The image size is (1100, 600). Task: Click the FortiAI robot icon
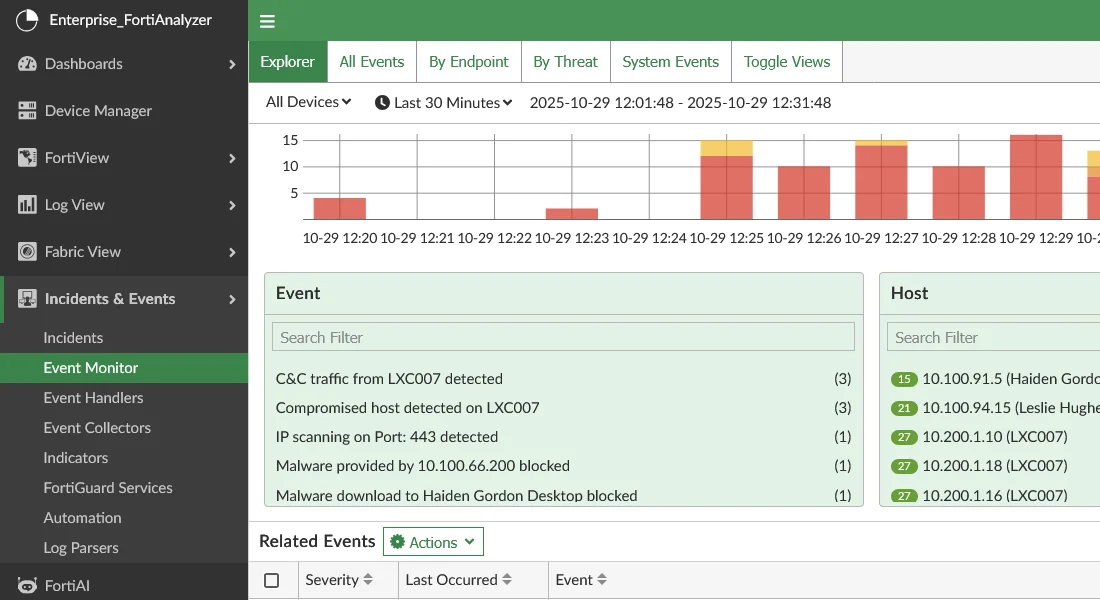pyautogui.click(x=27, y=585)
